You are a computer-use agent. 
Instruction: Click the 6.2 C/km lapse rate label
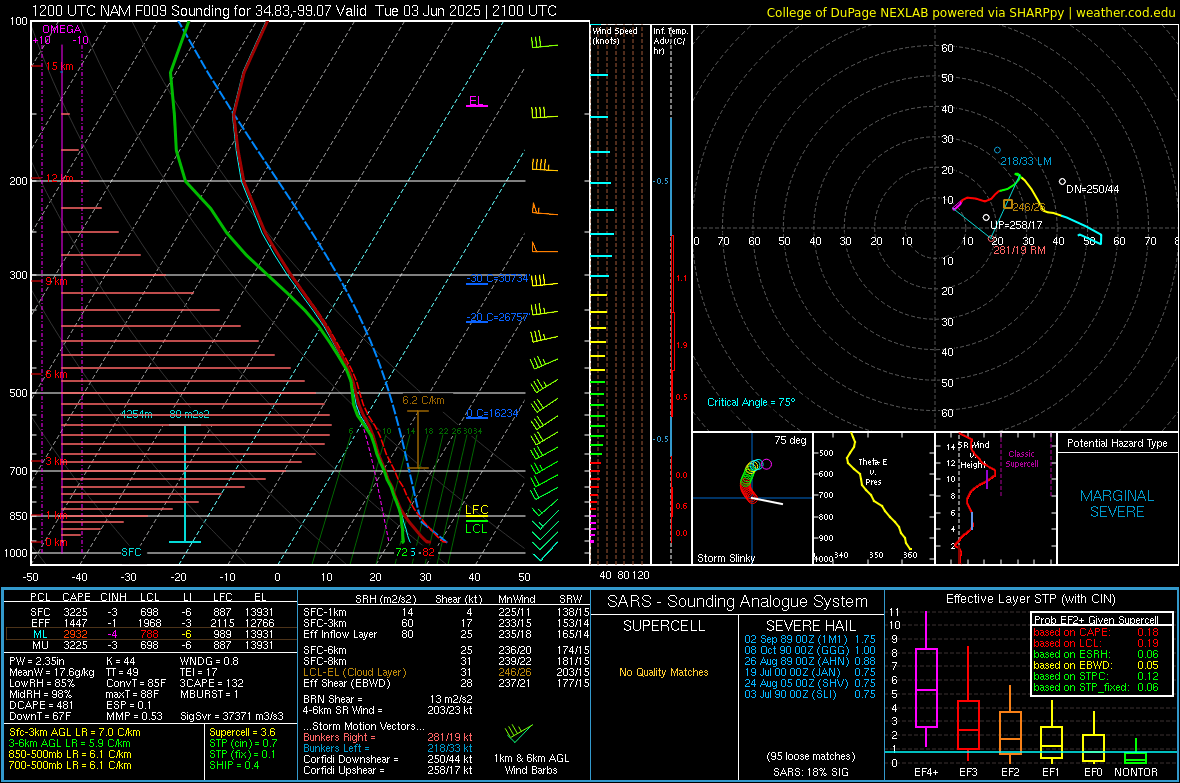(x=423, y=401)
